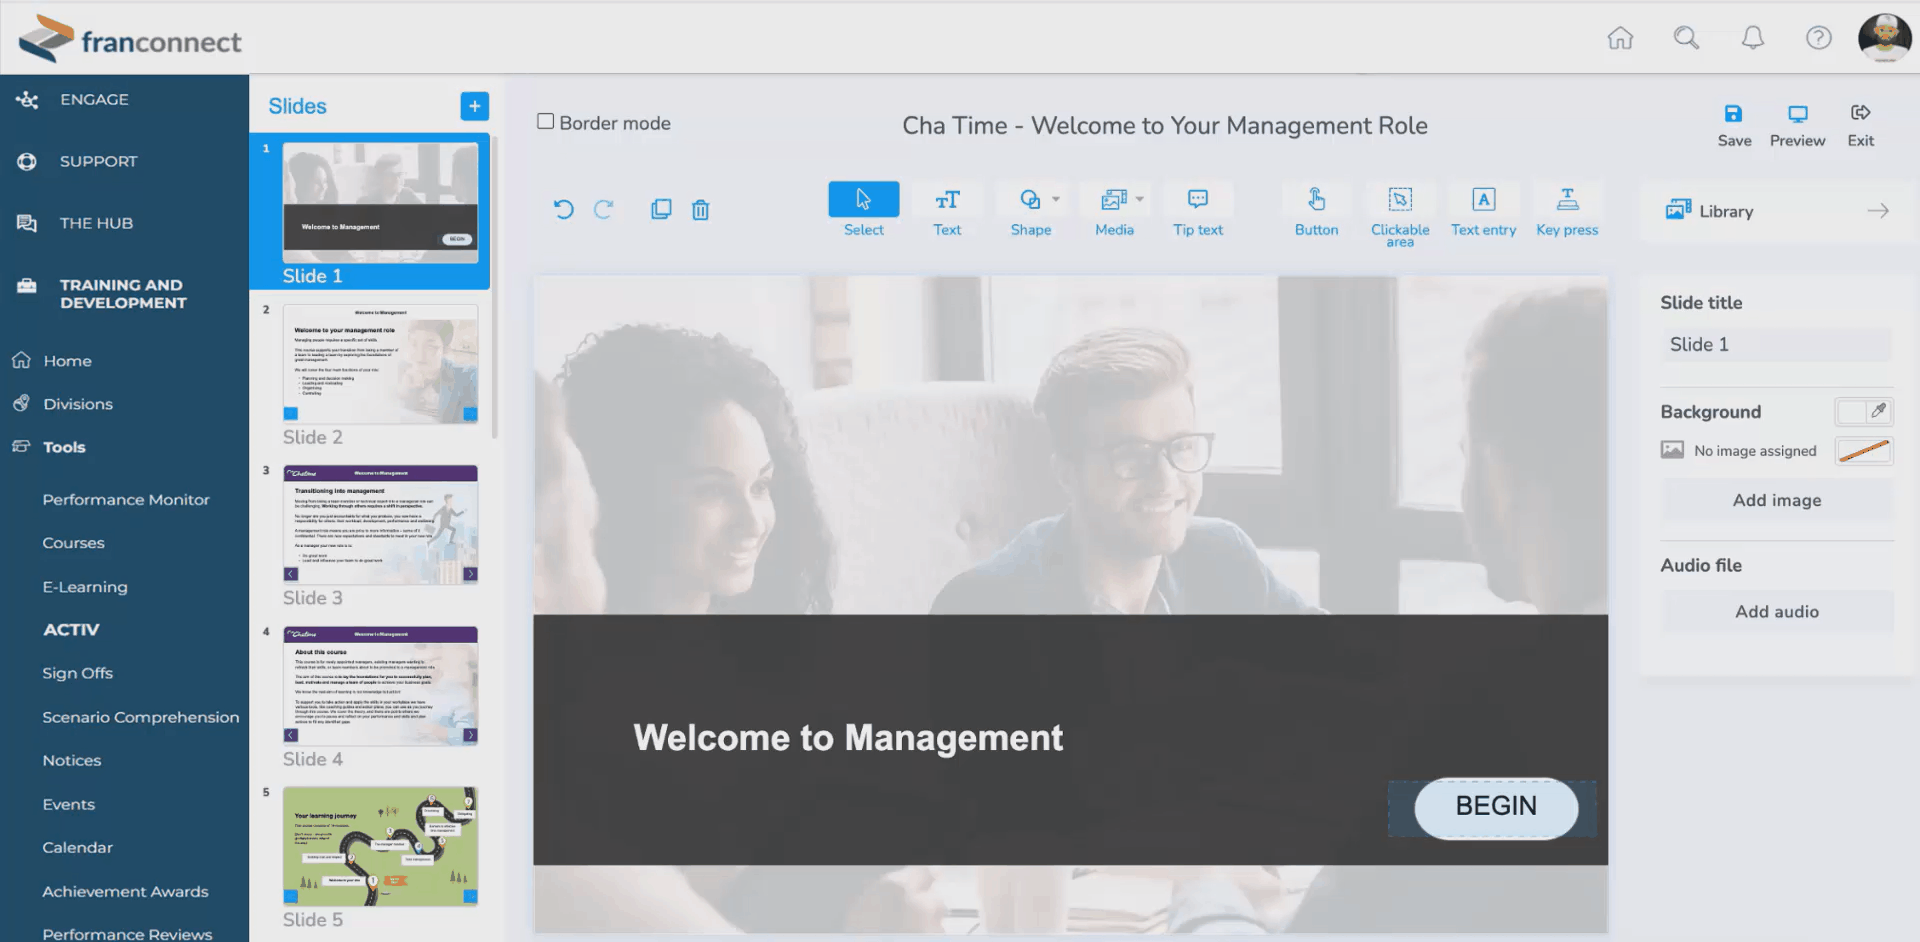Add a Clickable area
1920x942 pixels.
pyautogui.click(x=1400, y=214)
